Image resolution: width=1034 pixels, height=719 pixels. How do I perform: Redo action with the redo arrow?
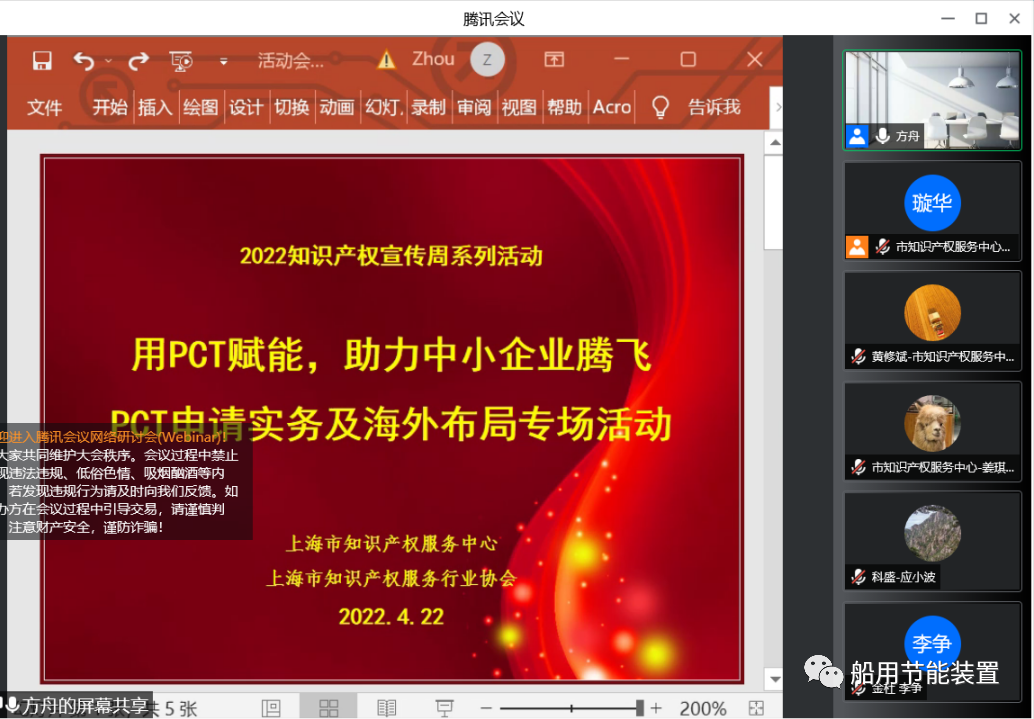point(138,61)
